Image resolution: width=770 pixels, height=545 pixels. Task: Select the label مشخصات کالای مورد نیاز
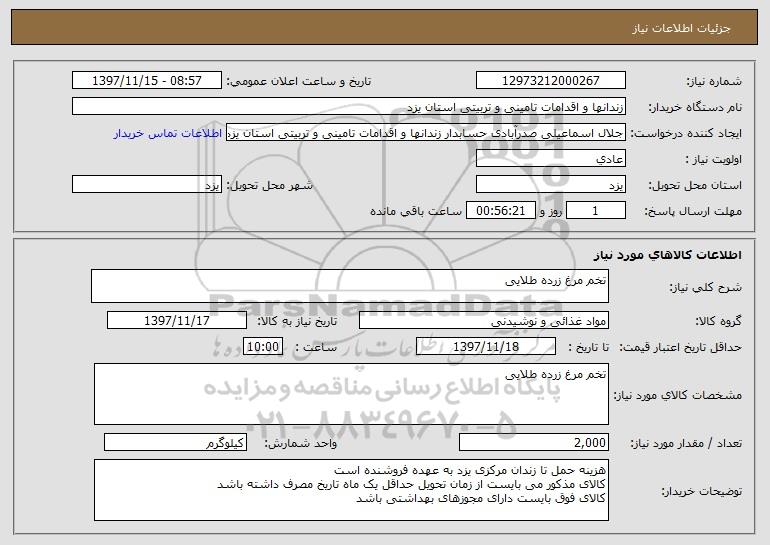coord(678,395)
